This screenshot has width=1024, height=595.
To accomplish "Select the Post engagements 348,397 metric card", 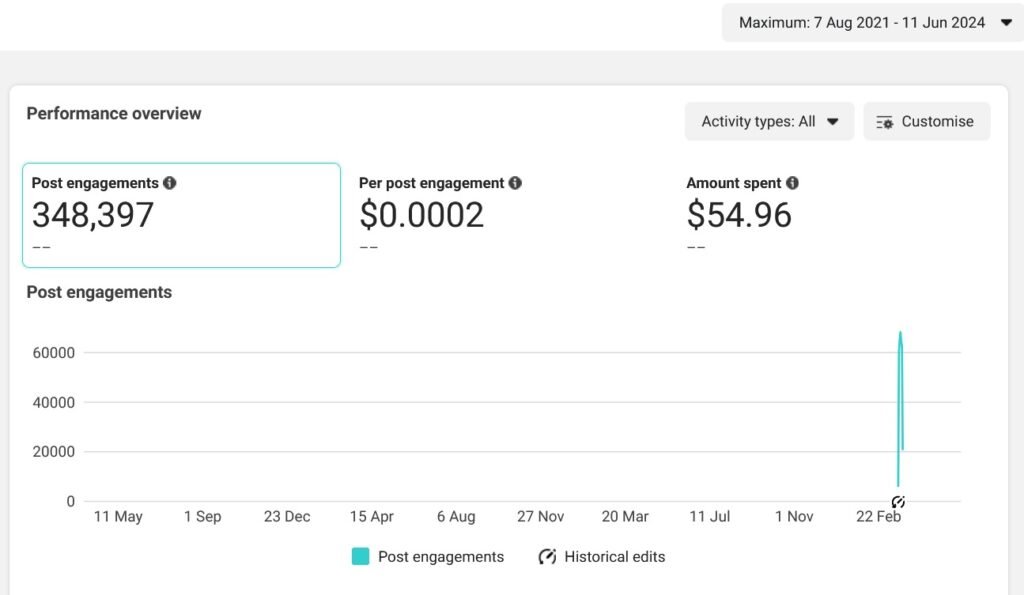I will coord(181,215).
